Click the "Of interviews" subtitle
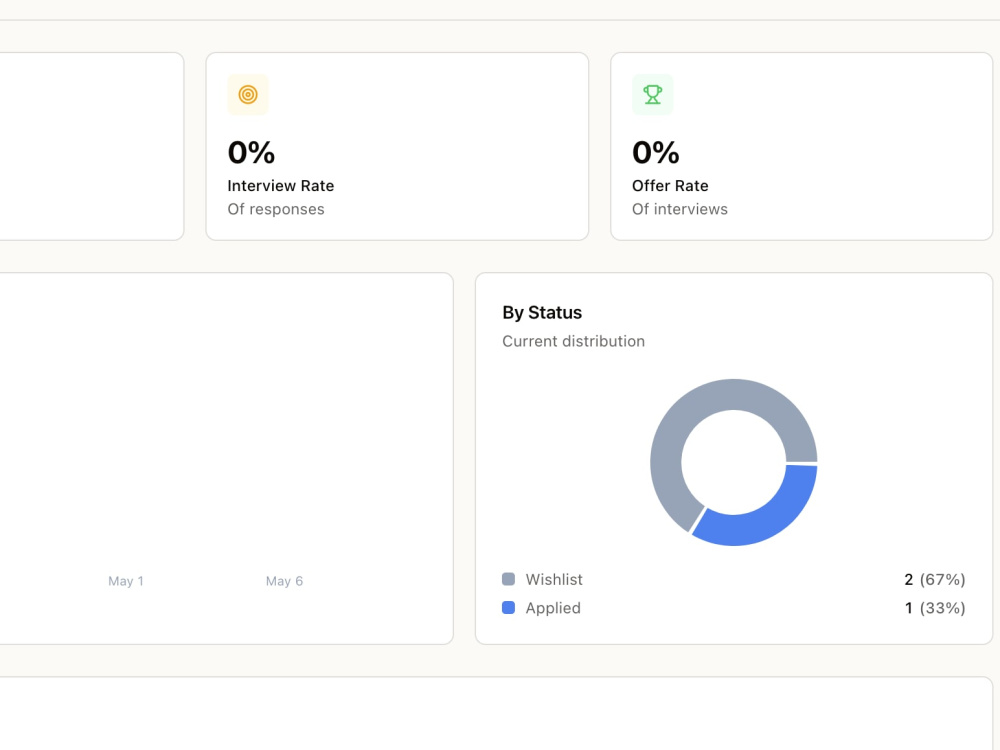Viewport: 1000px width, 750px height. point(679,209)
